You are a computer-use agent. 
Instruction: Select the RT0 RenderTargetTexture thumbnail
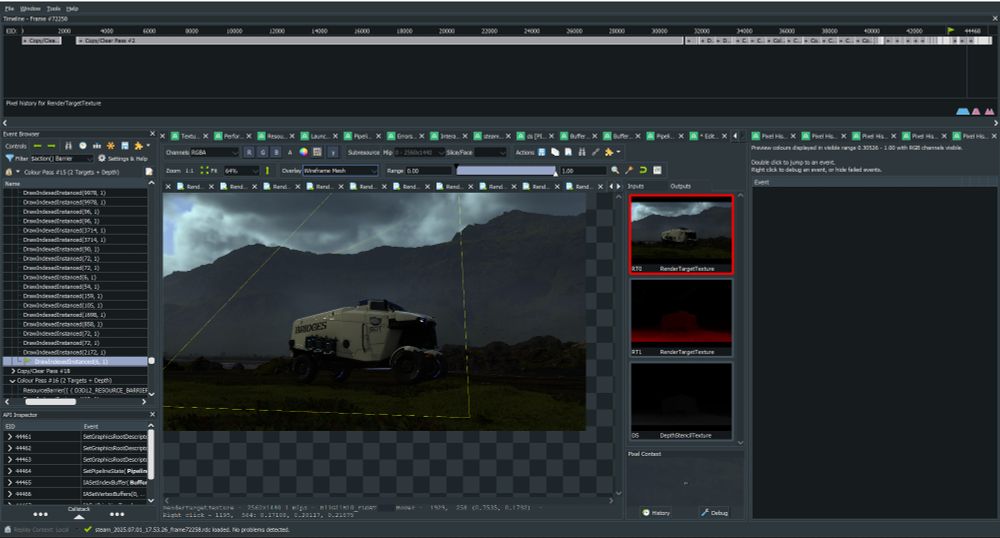click(681, 235)
